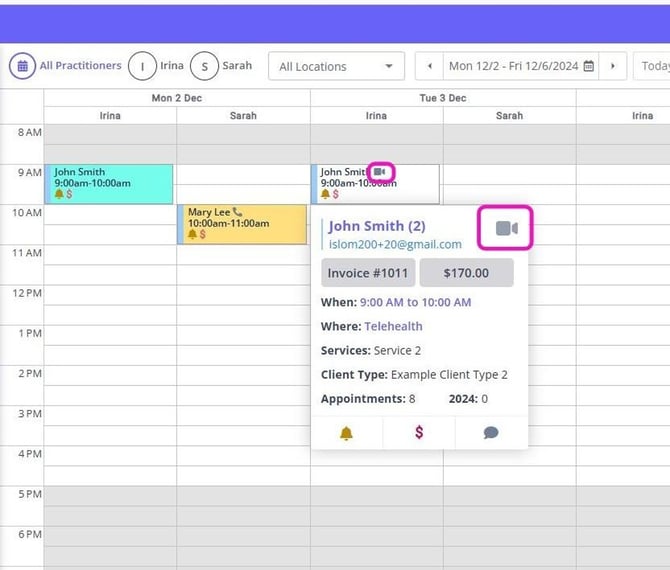This screenshot has height=570, width=670.
Task: Click bell icon on Monday John Smith appointment
Action: click(x=59, y=194)
